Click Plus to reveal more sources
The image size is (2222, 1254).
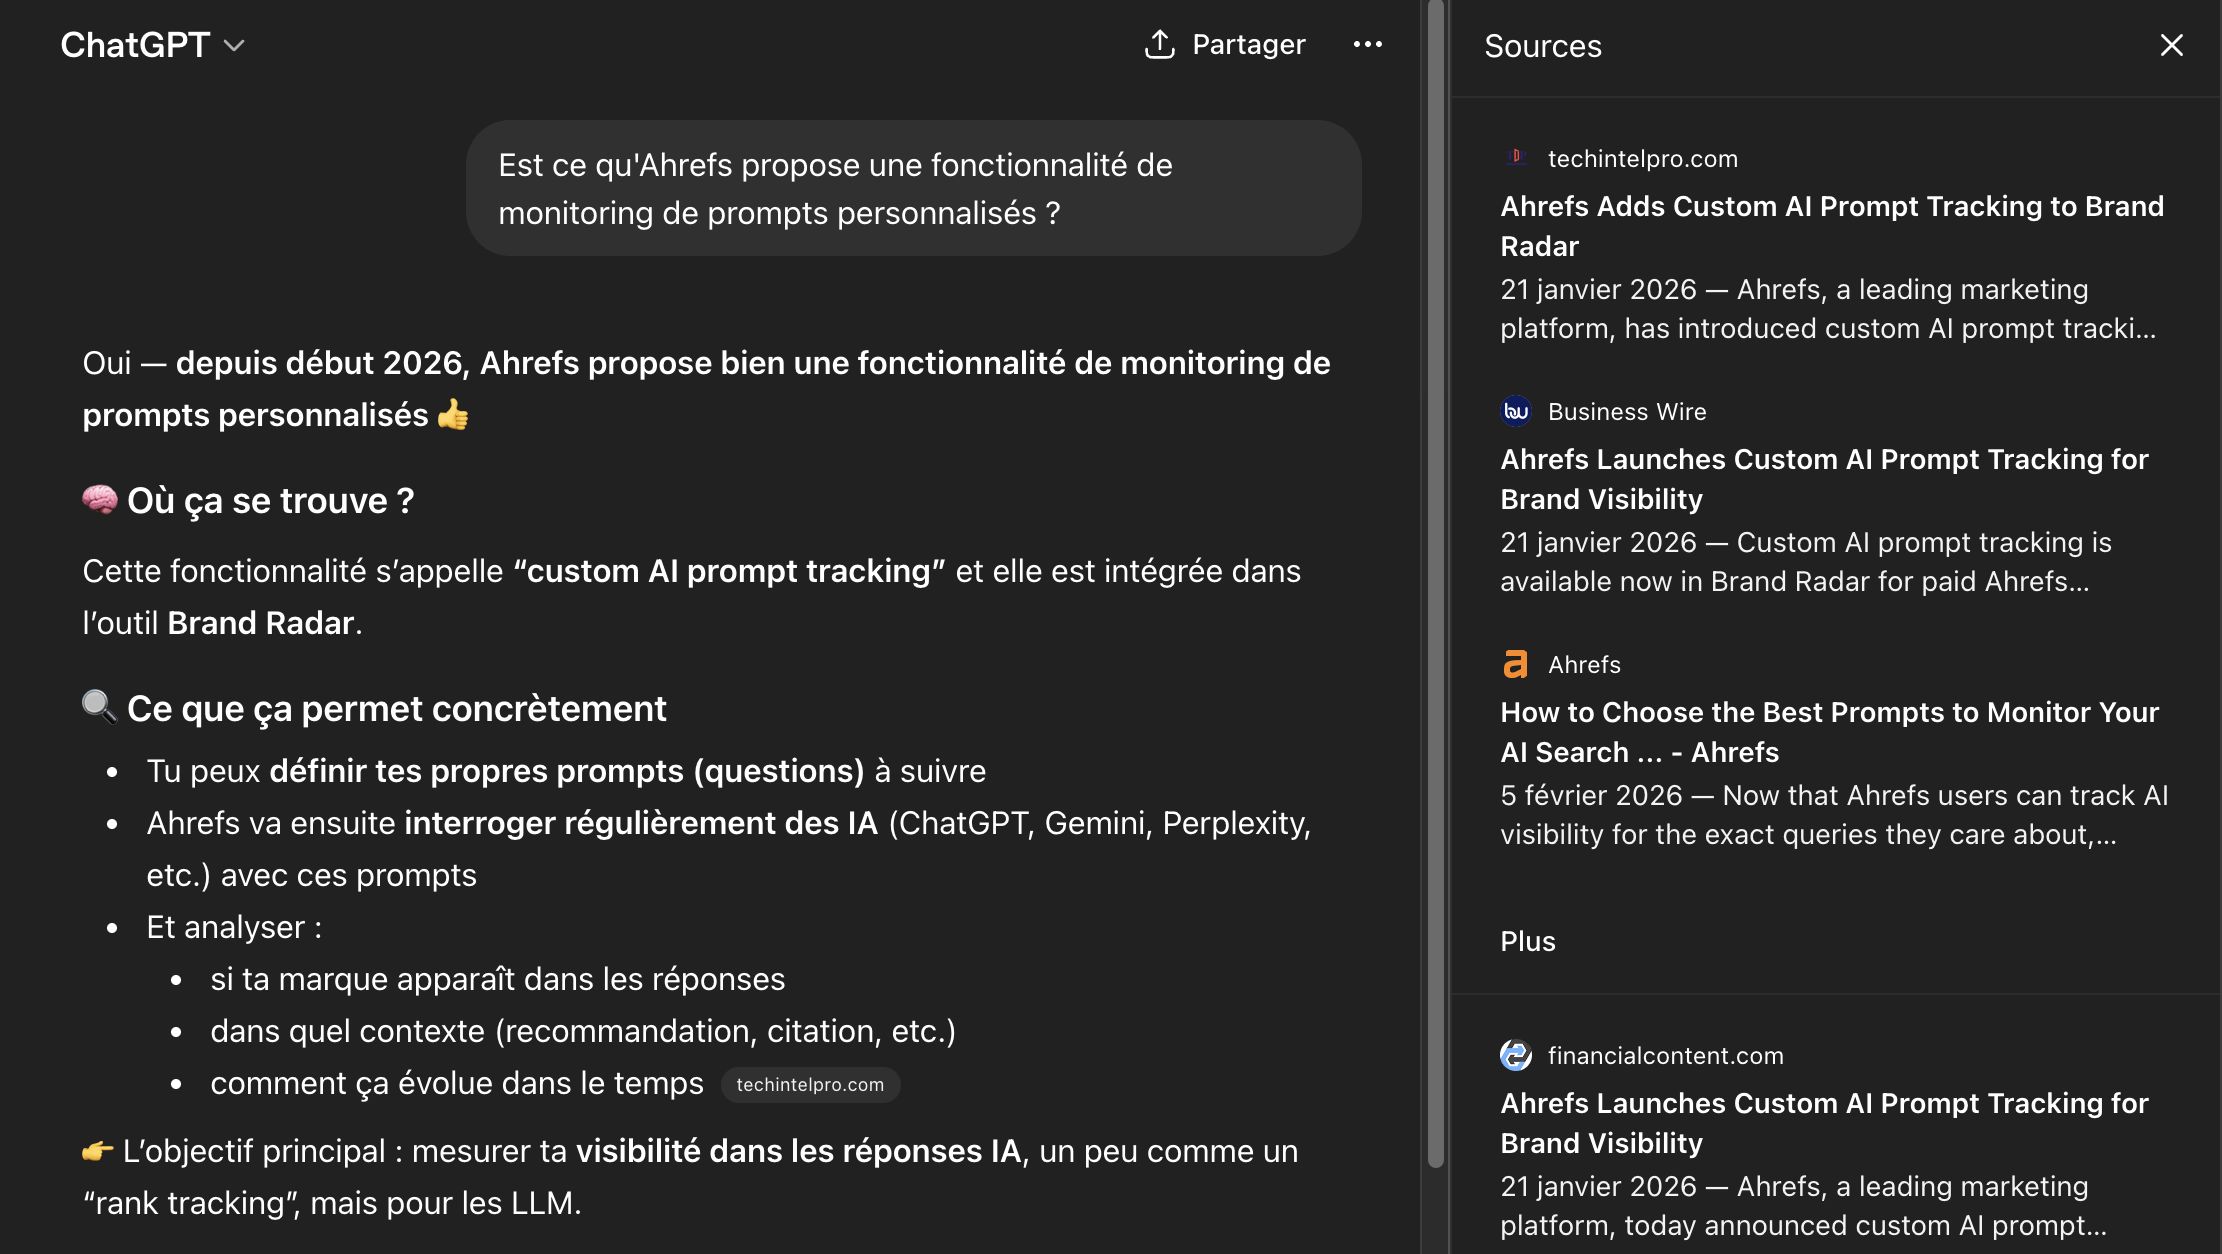pyautogui.click(x=1527, y=941)
